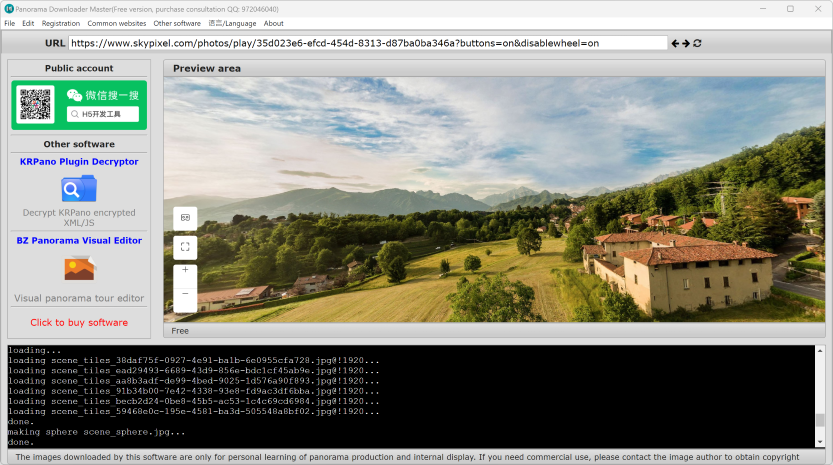833x465 pixels.
Task: Refresh the page using the reload icon
Action: point(697,44)
